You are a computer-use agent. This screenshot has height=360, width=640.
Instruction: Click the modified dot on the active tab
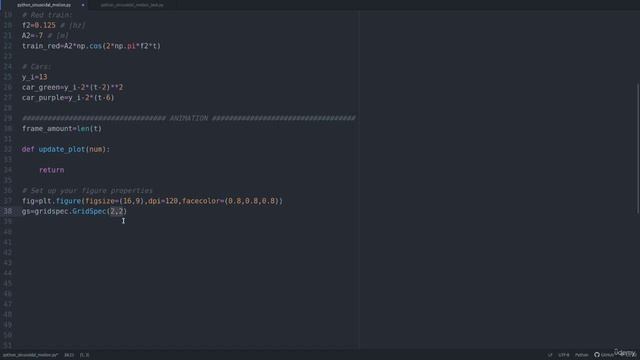point(83,5)
